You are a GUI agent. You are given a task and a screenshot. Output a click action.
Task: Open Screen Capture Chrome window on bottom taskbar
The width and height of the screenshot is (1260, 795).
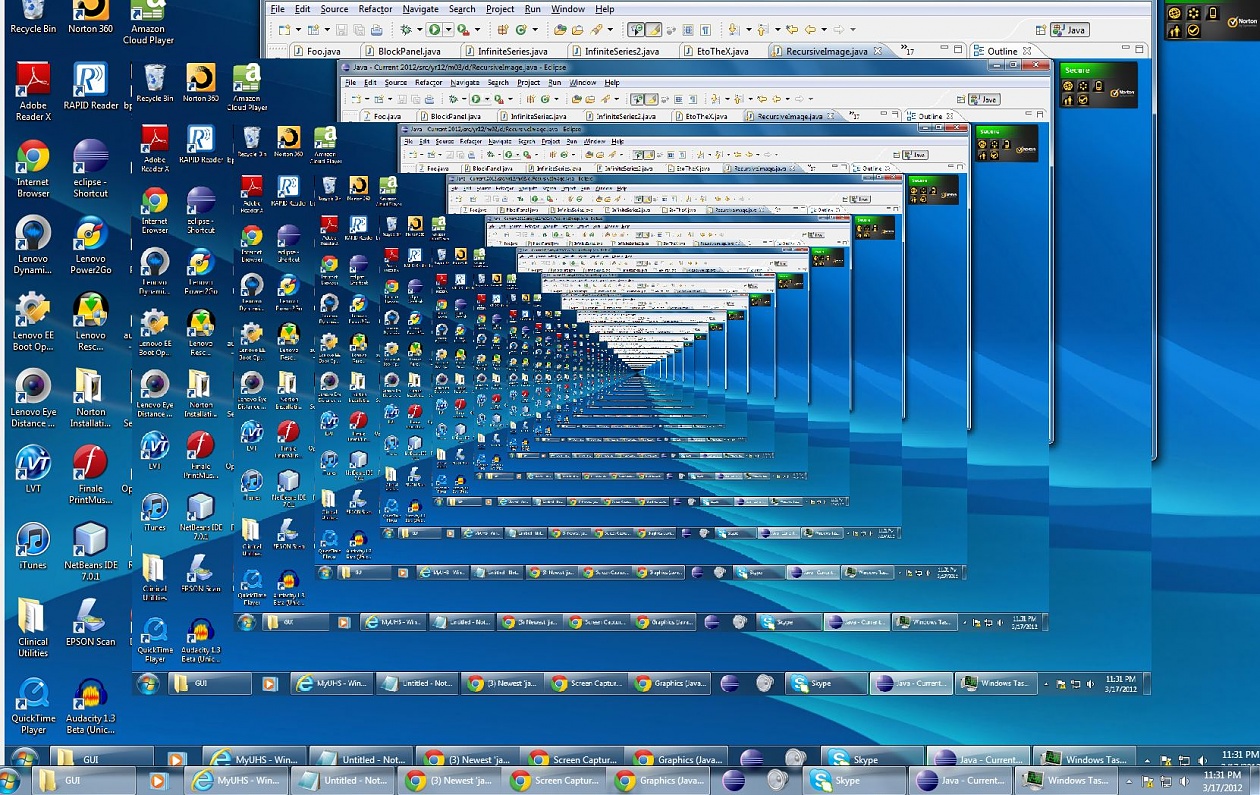555,780
